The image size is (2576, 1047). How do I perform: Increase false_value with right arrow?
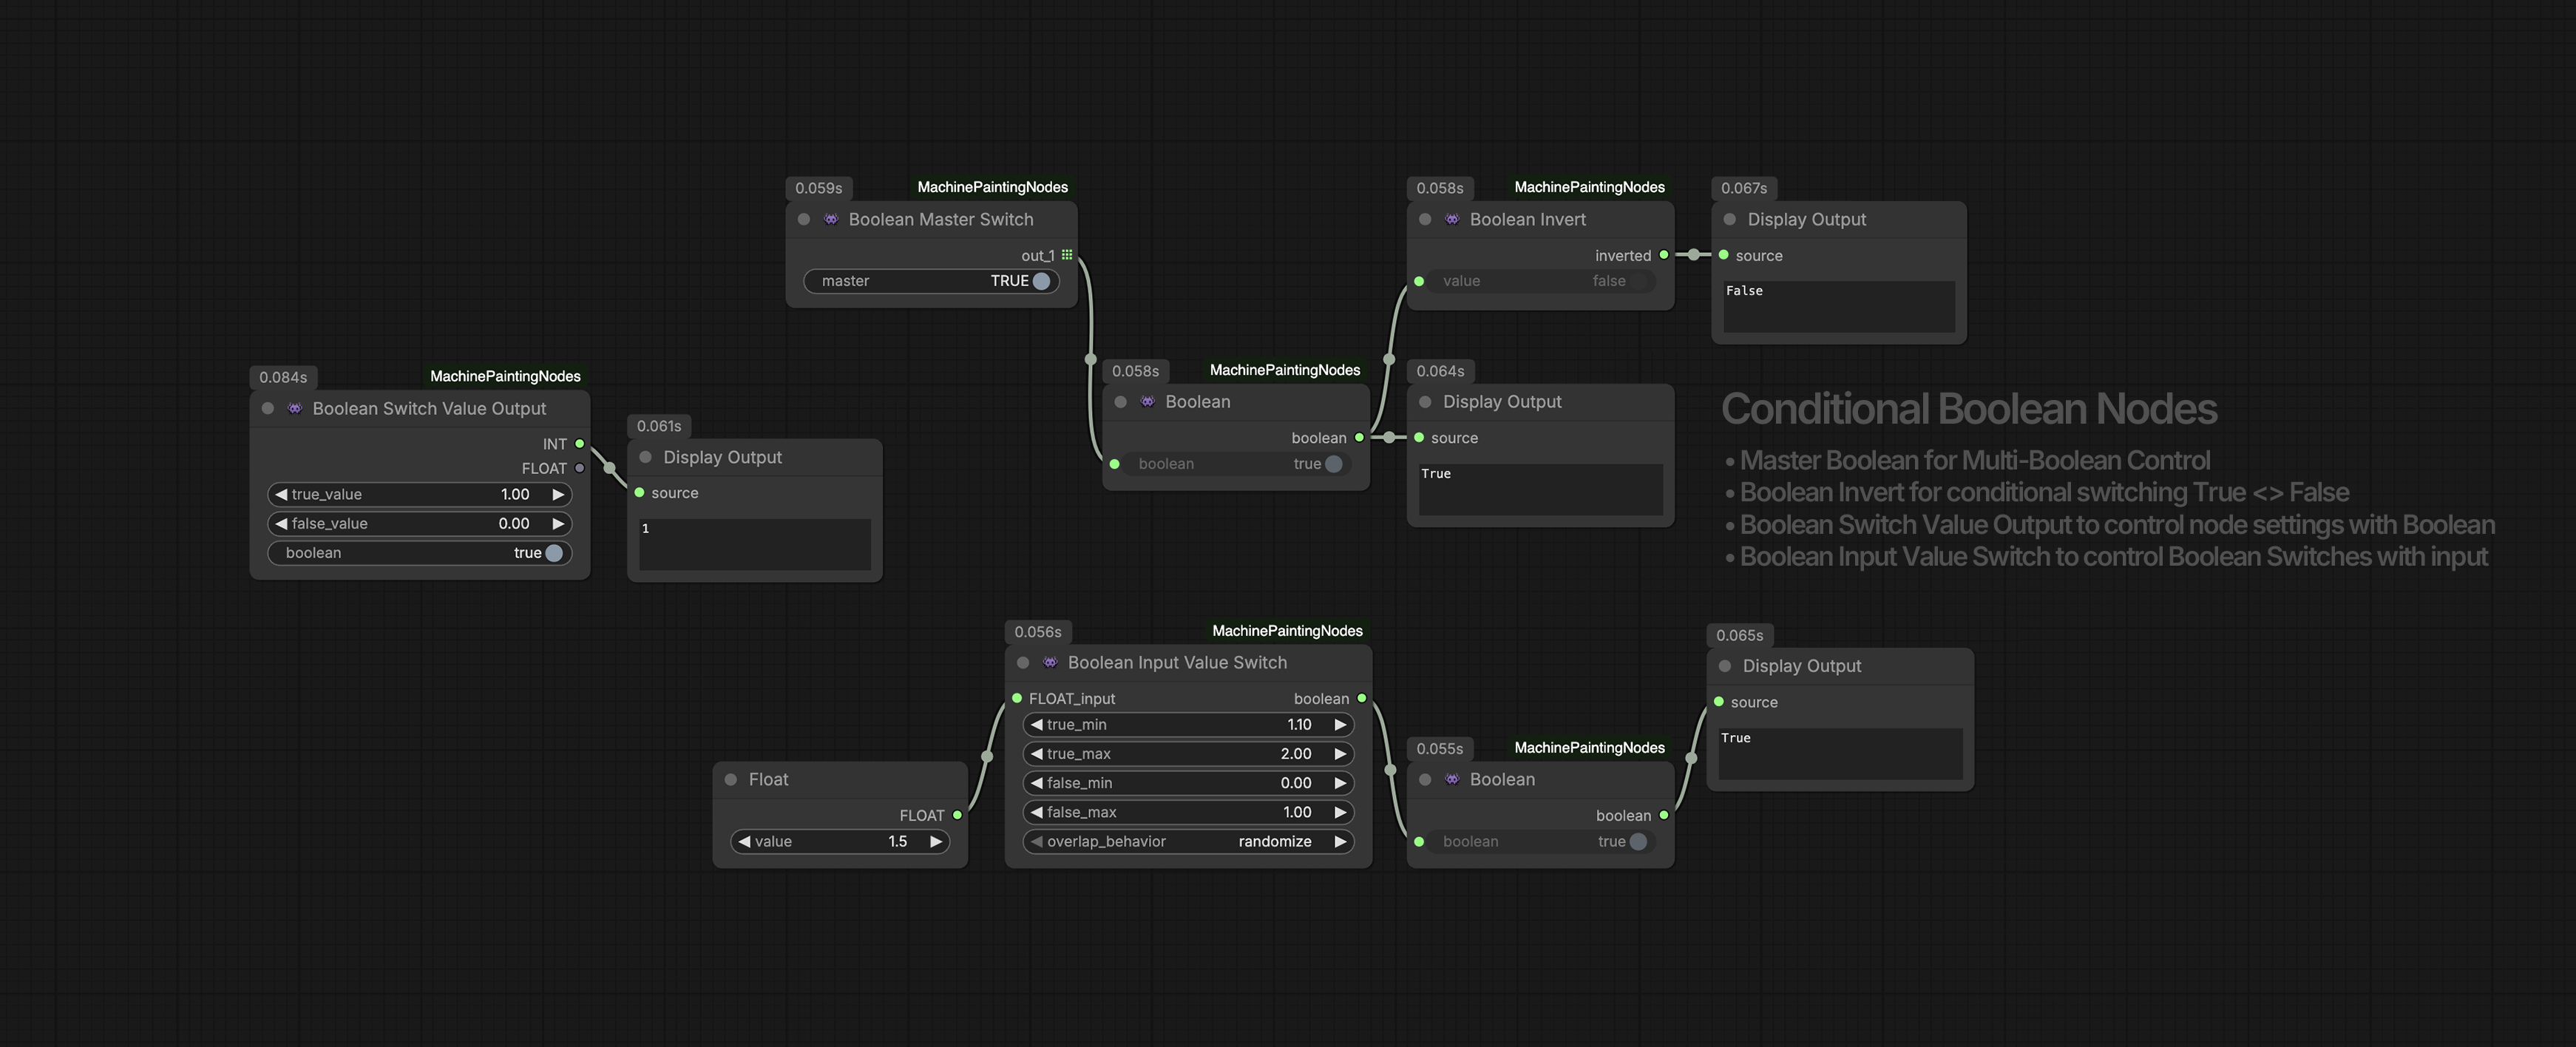[x=558, y=523]
